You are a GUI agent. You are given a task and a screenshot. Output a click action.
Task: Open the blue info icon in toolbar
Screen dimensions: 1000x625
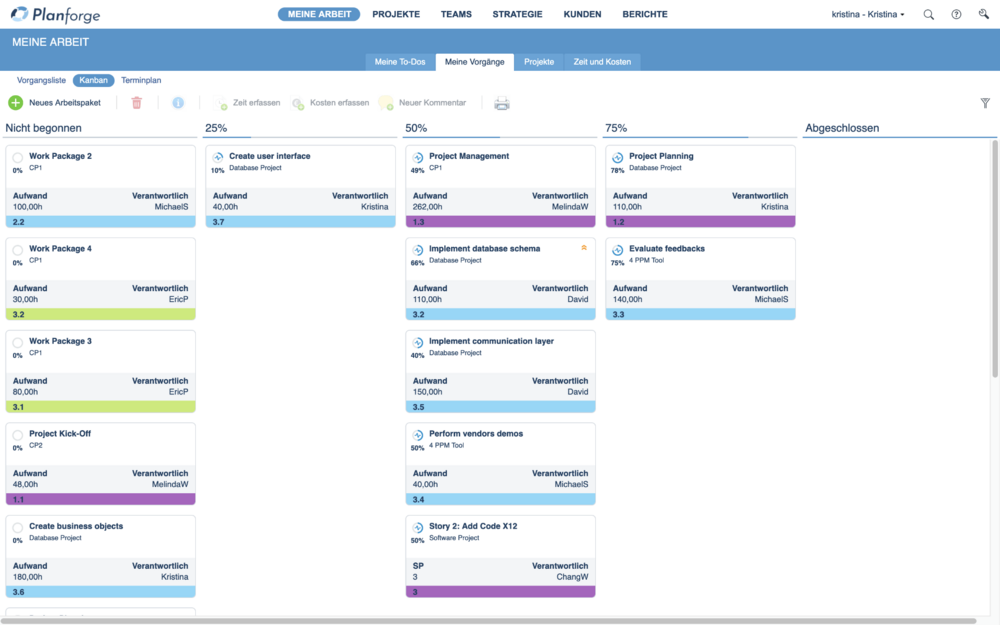tap(178, 103)
